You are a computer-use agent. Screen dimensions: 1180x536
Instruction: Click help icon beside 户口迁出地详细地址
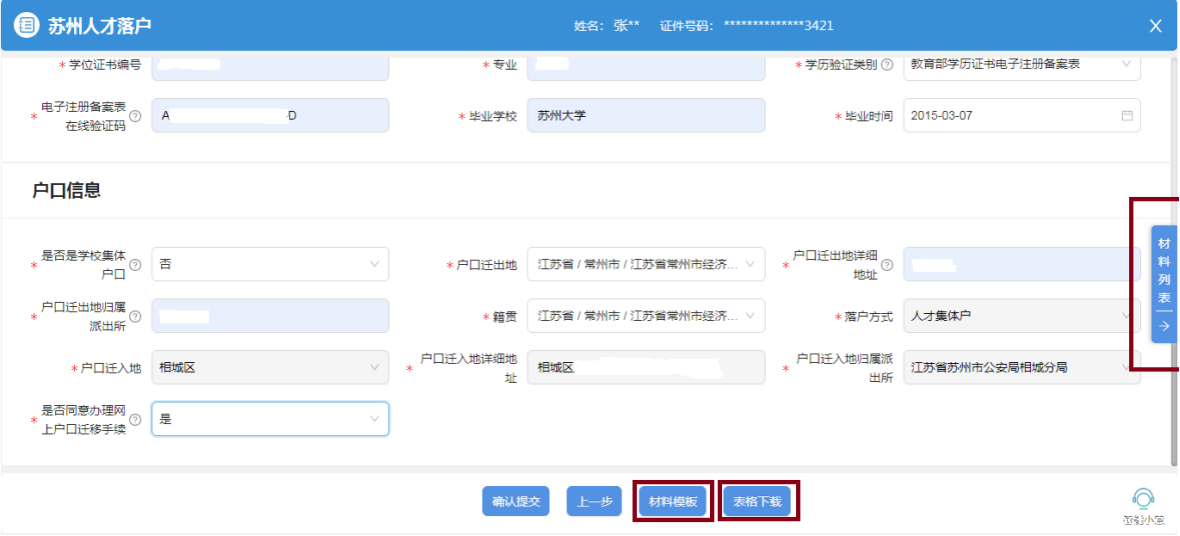pos(886,265)
